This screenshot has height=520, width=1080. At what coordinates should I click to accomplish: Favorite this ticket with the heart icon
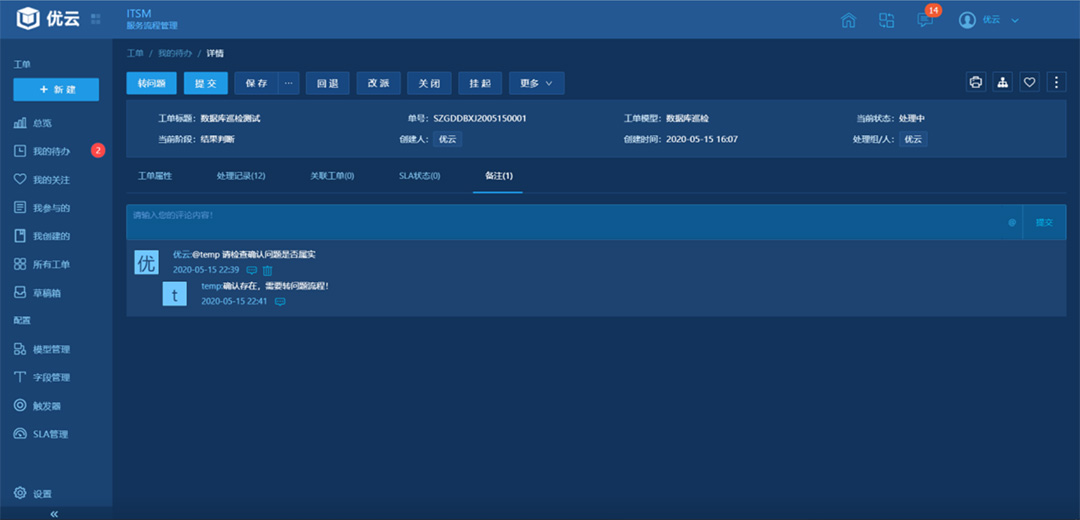[x=1029, y=82]
